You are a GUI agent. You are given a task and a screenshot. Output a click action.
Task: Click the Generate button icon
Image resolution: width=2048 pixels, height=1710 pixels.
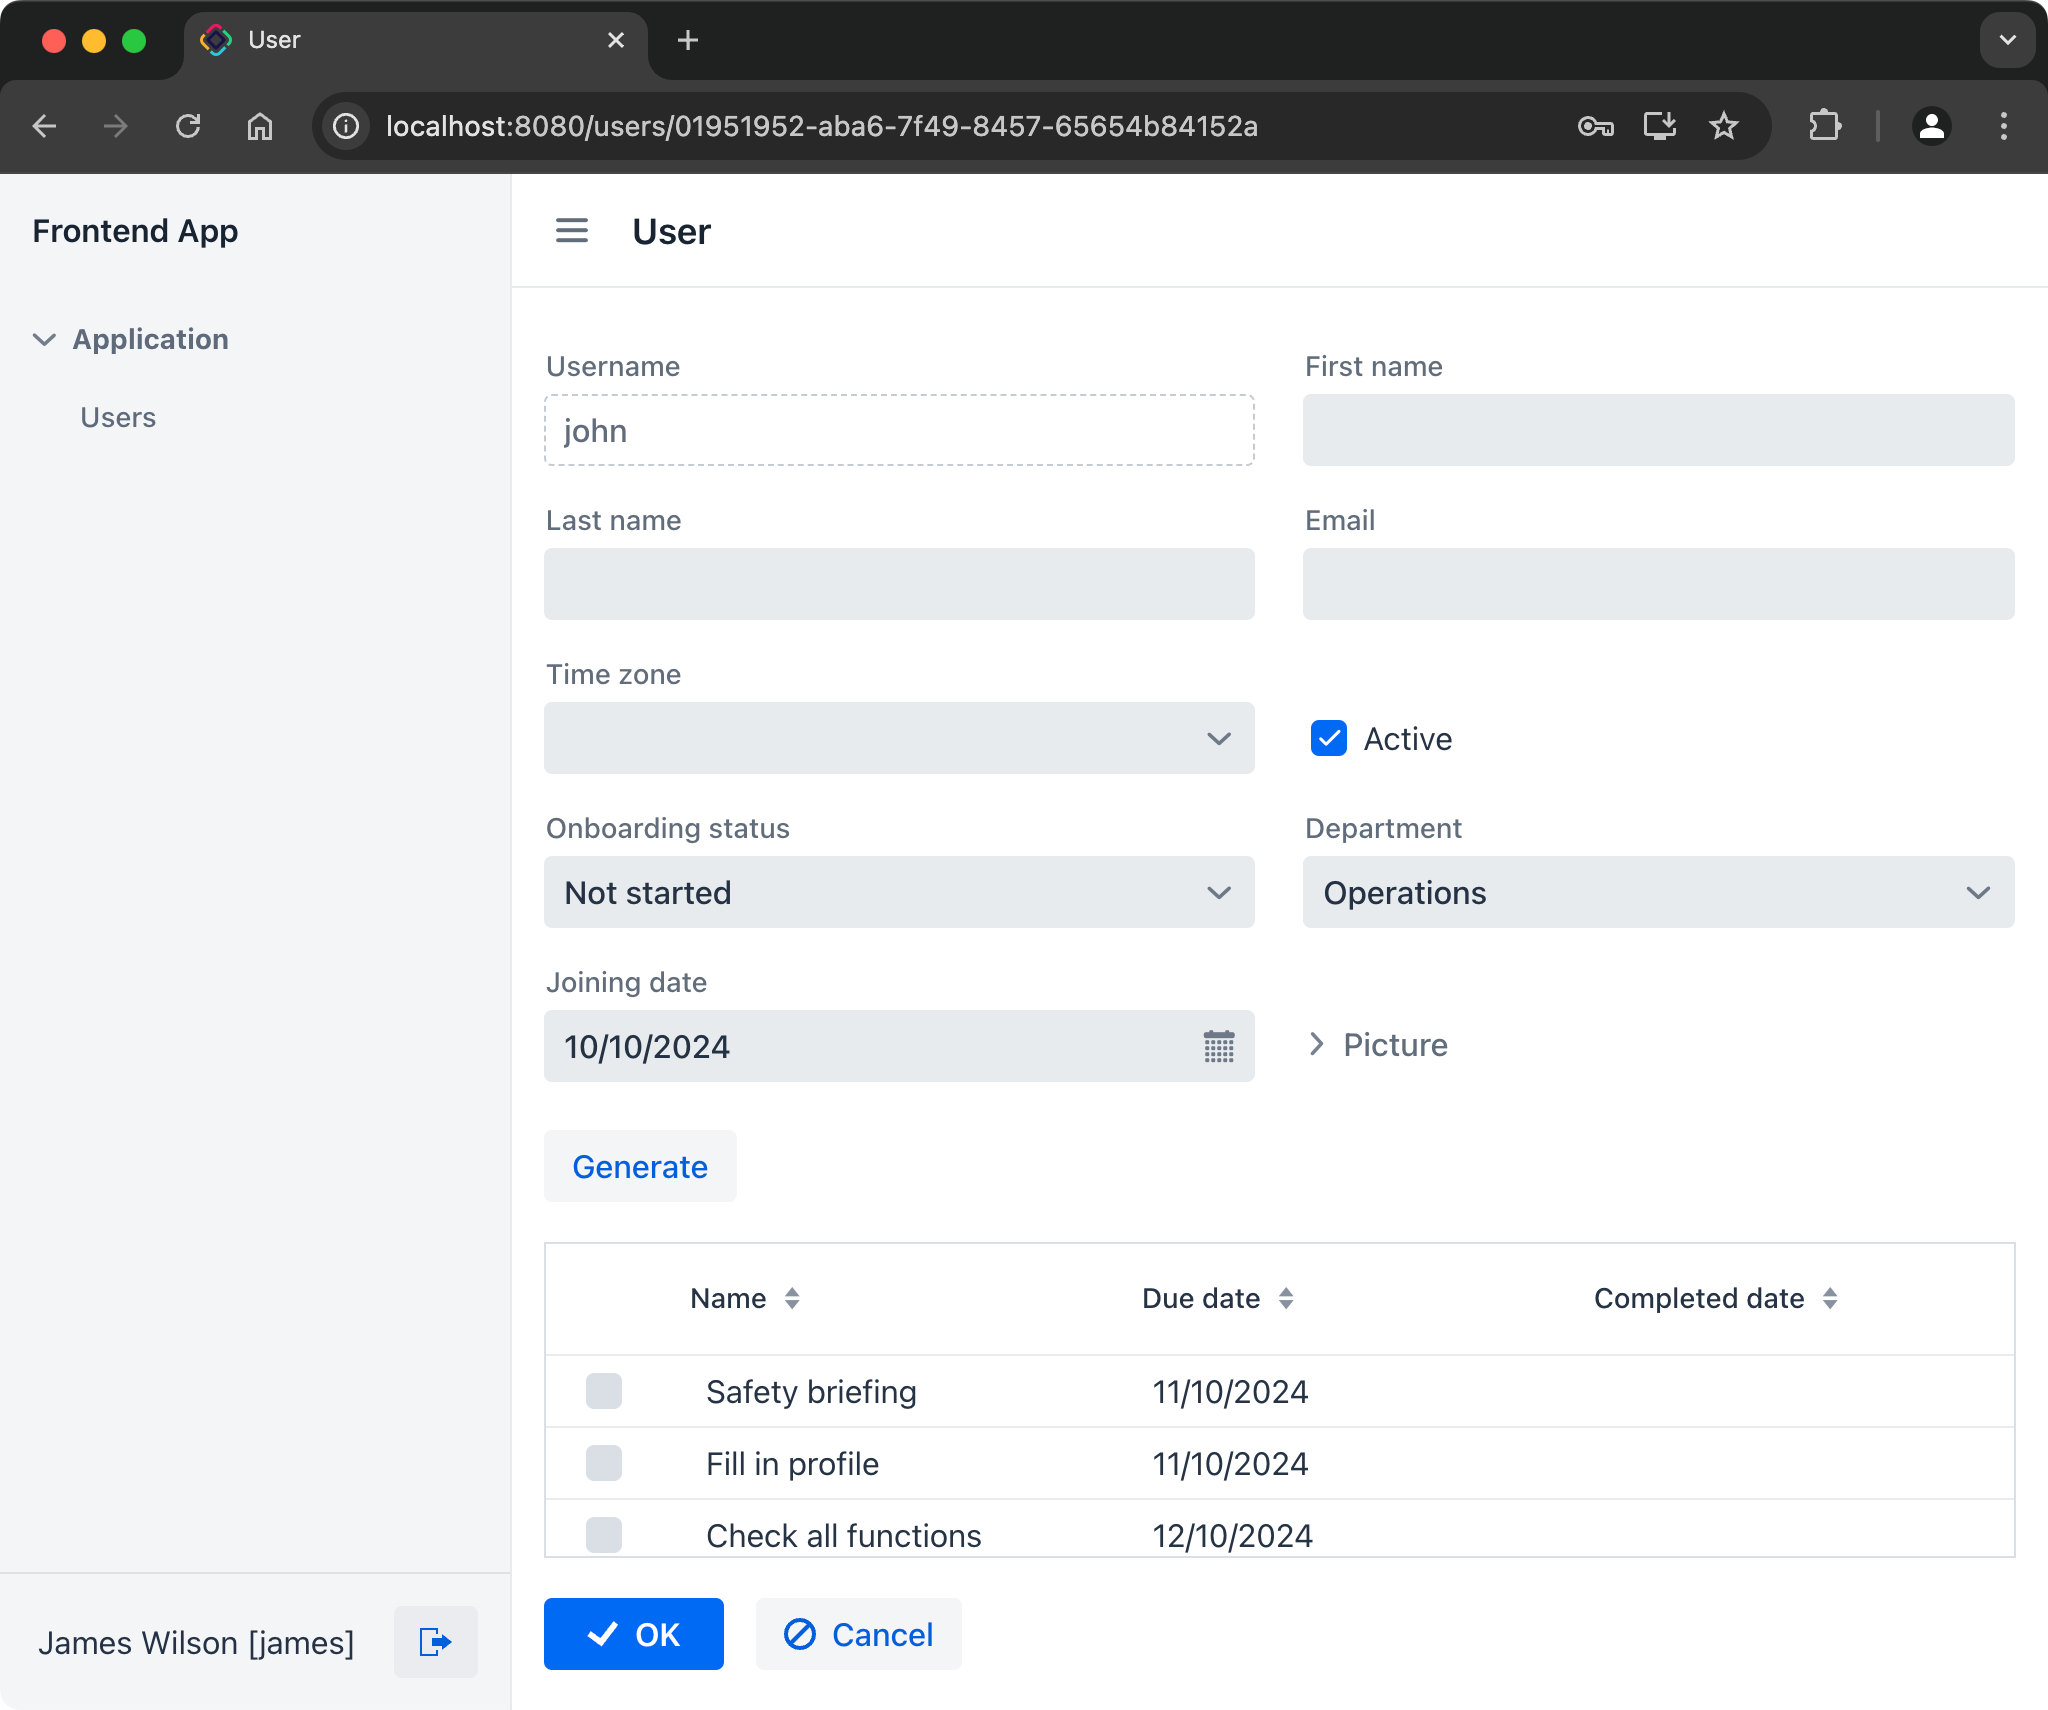tap(640, 1166)
